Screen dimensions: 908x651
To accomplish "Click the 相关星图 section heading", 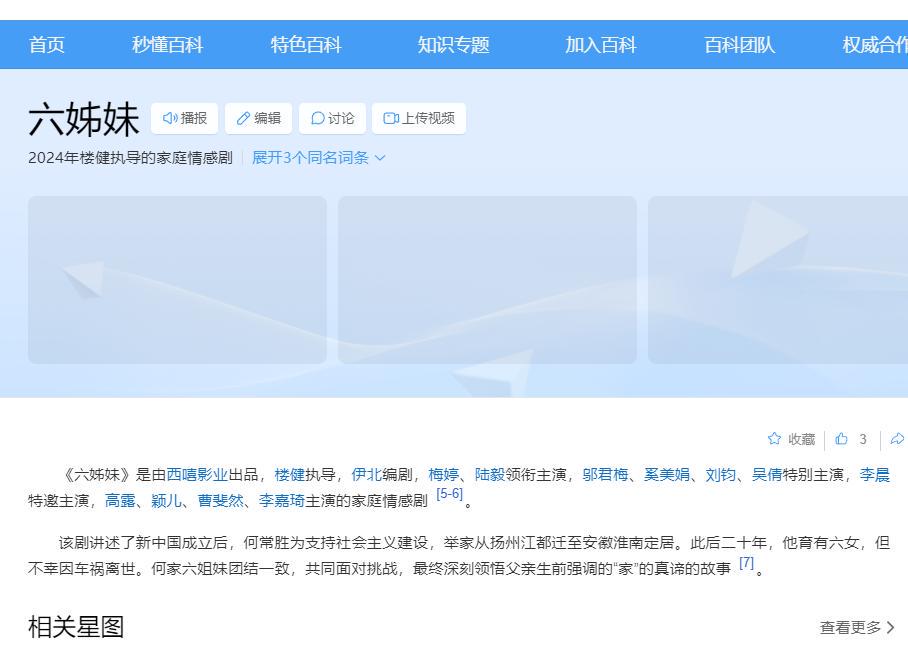I will point(76,627).
